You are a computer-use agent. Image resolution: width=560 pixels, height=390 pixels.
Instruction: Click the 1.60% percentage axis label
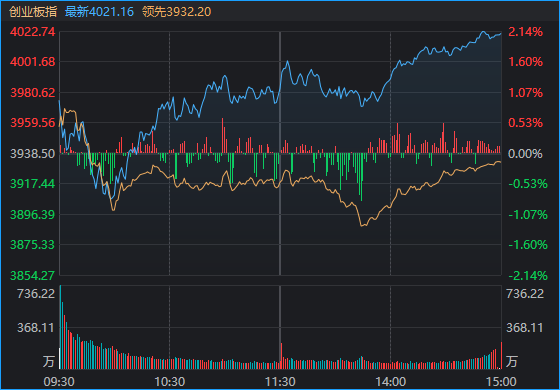click(525, 62)
